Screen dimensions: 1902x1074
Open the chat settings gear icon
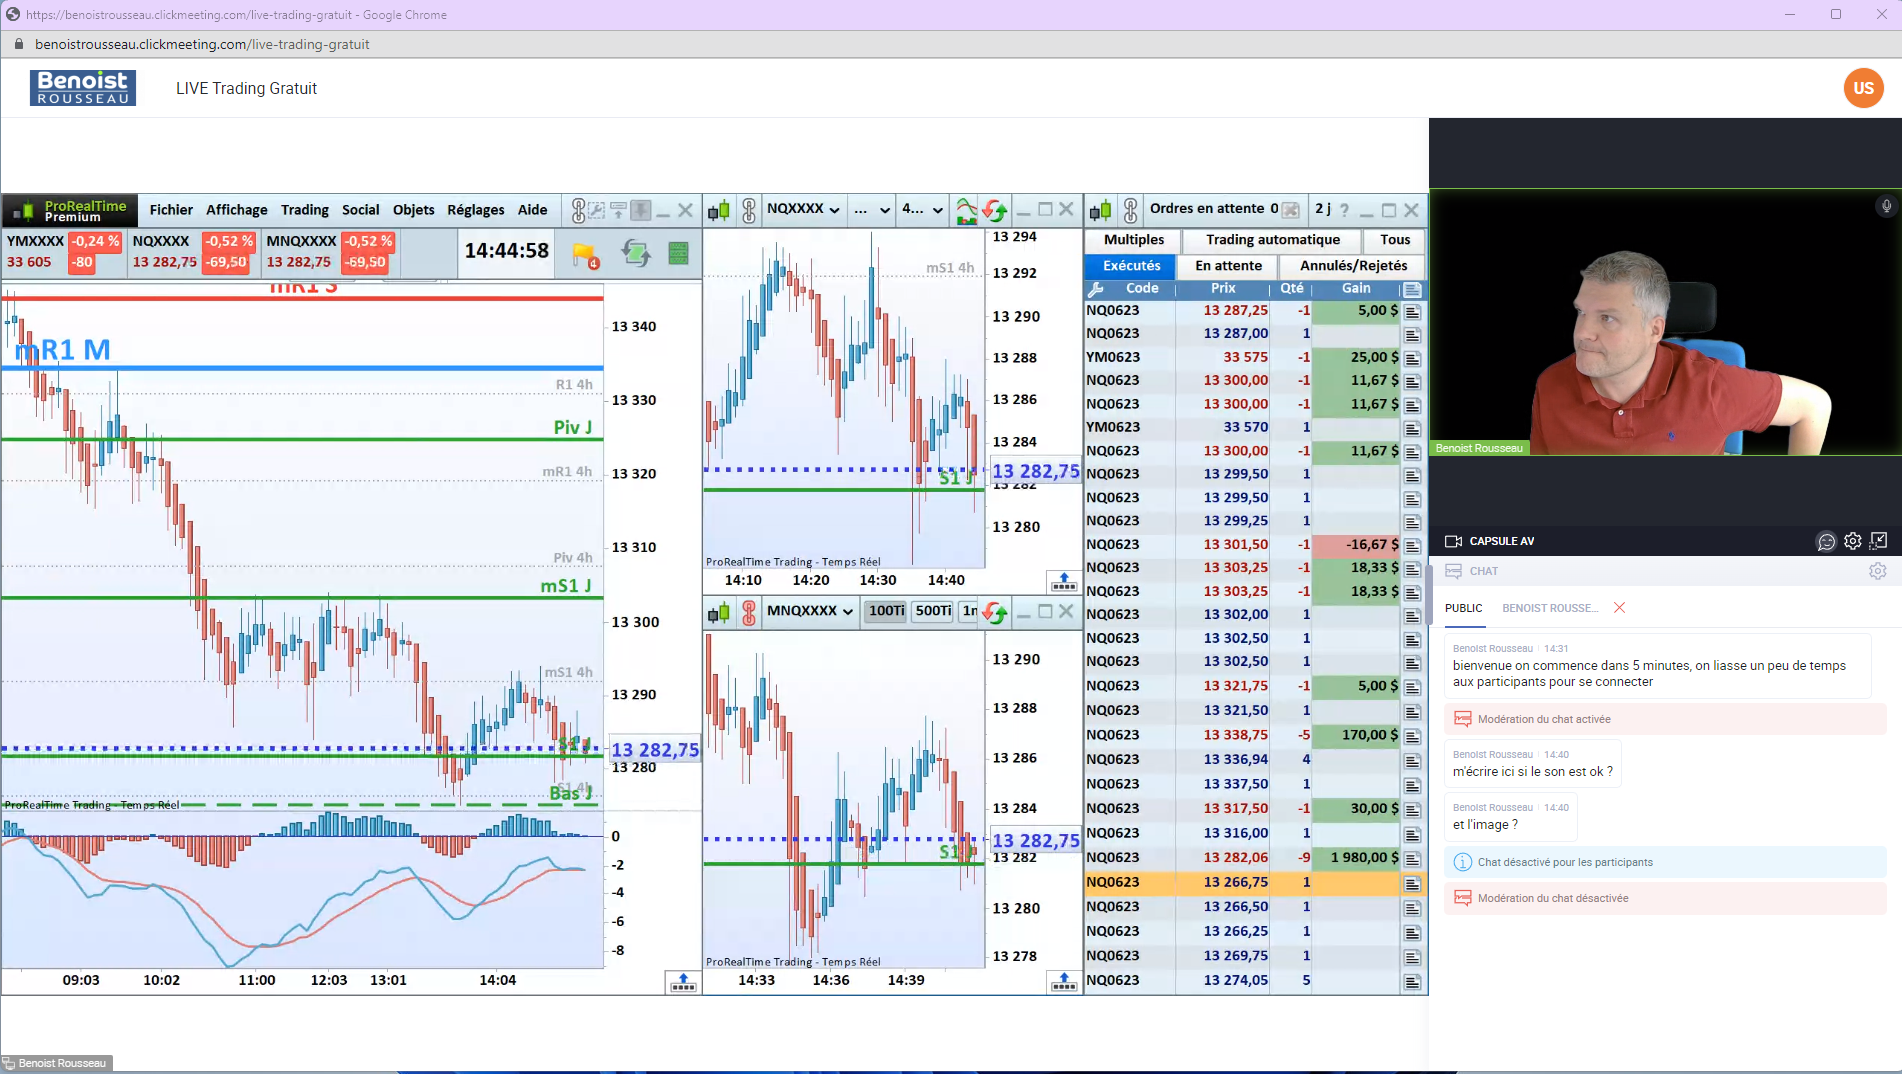click(1877, 571)
